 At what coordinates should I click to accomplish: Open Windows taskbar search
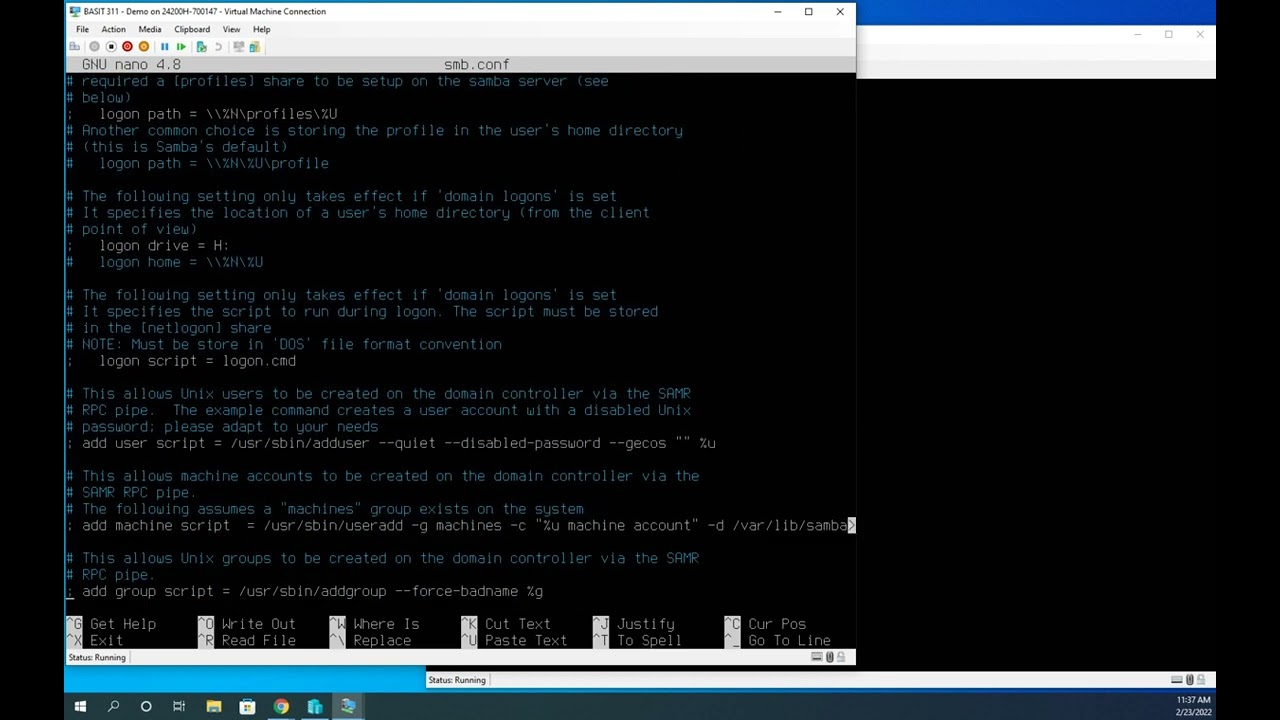tap(113, 707)
